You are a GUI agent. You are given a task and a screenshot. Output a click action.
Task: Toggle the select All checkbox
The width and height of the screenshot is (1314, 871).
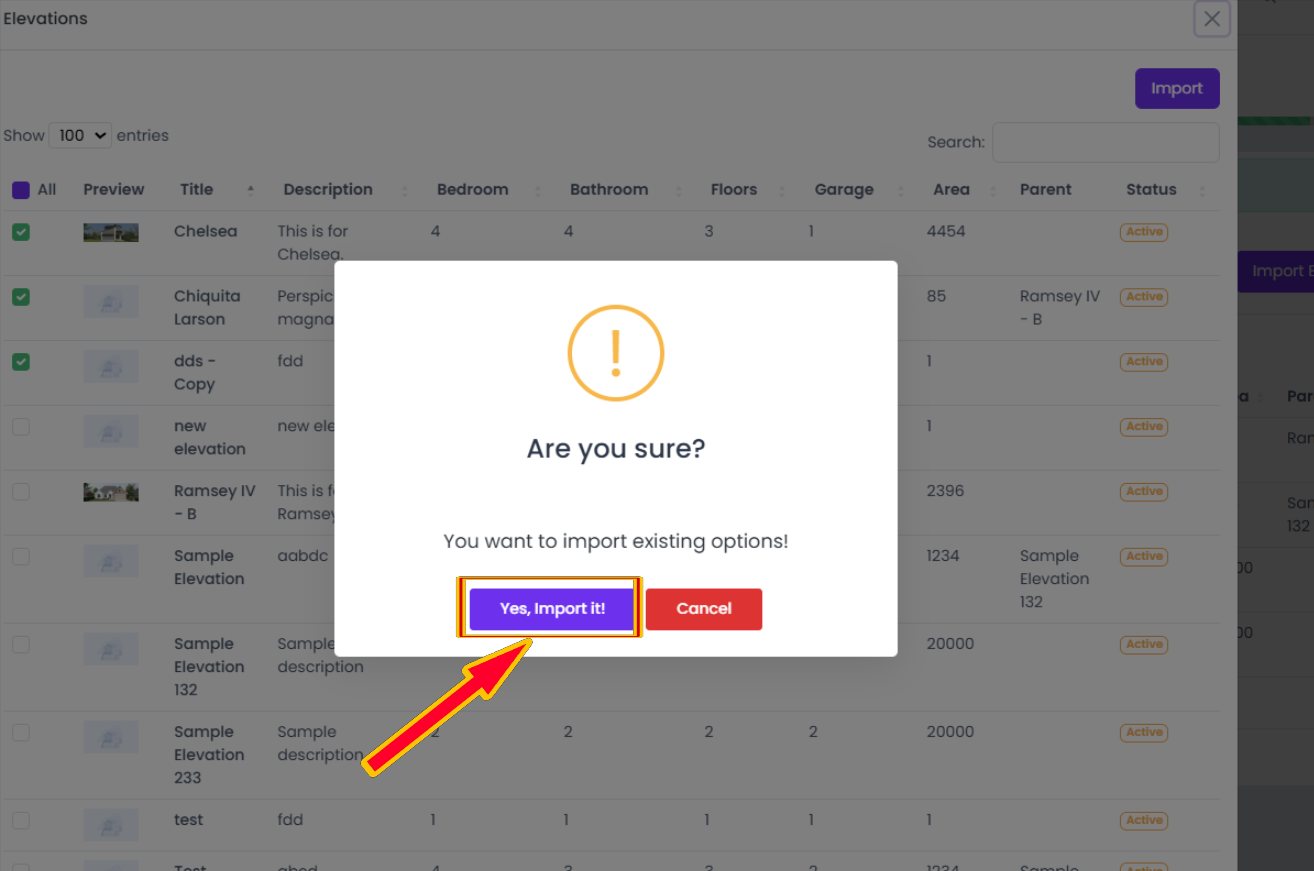(21, 190)
